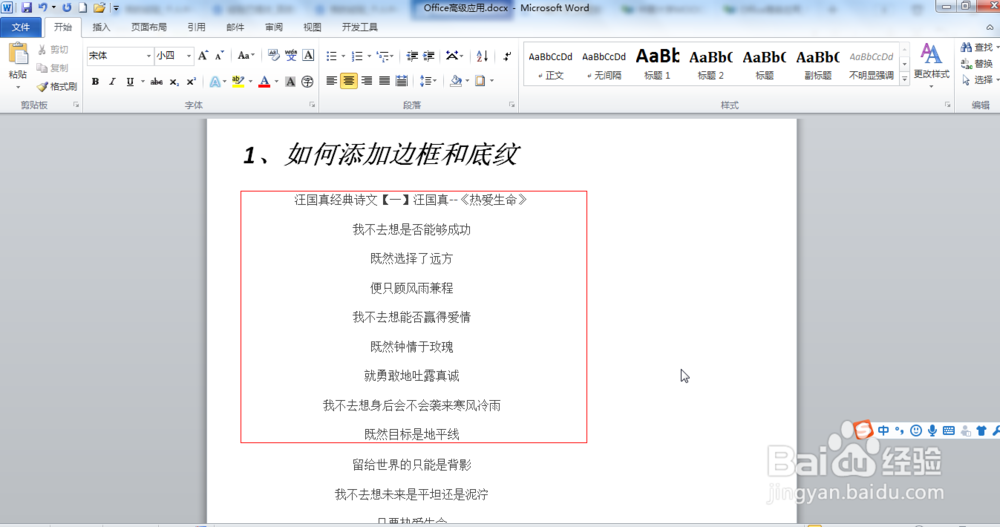Show or hide paragraph marks
Screen dimensions: 1000x527
[x=506, y=56]
